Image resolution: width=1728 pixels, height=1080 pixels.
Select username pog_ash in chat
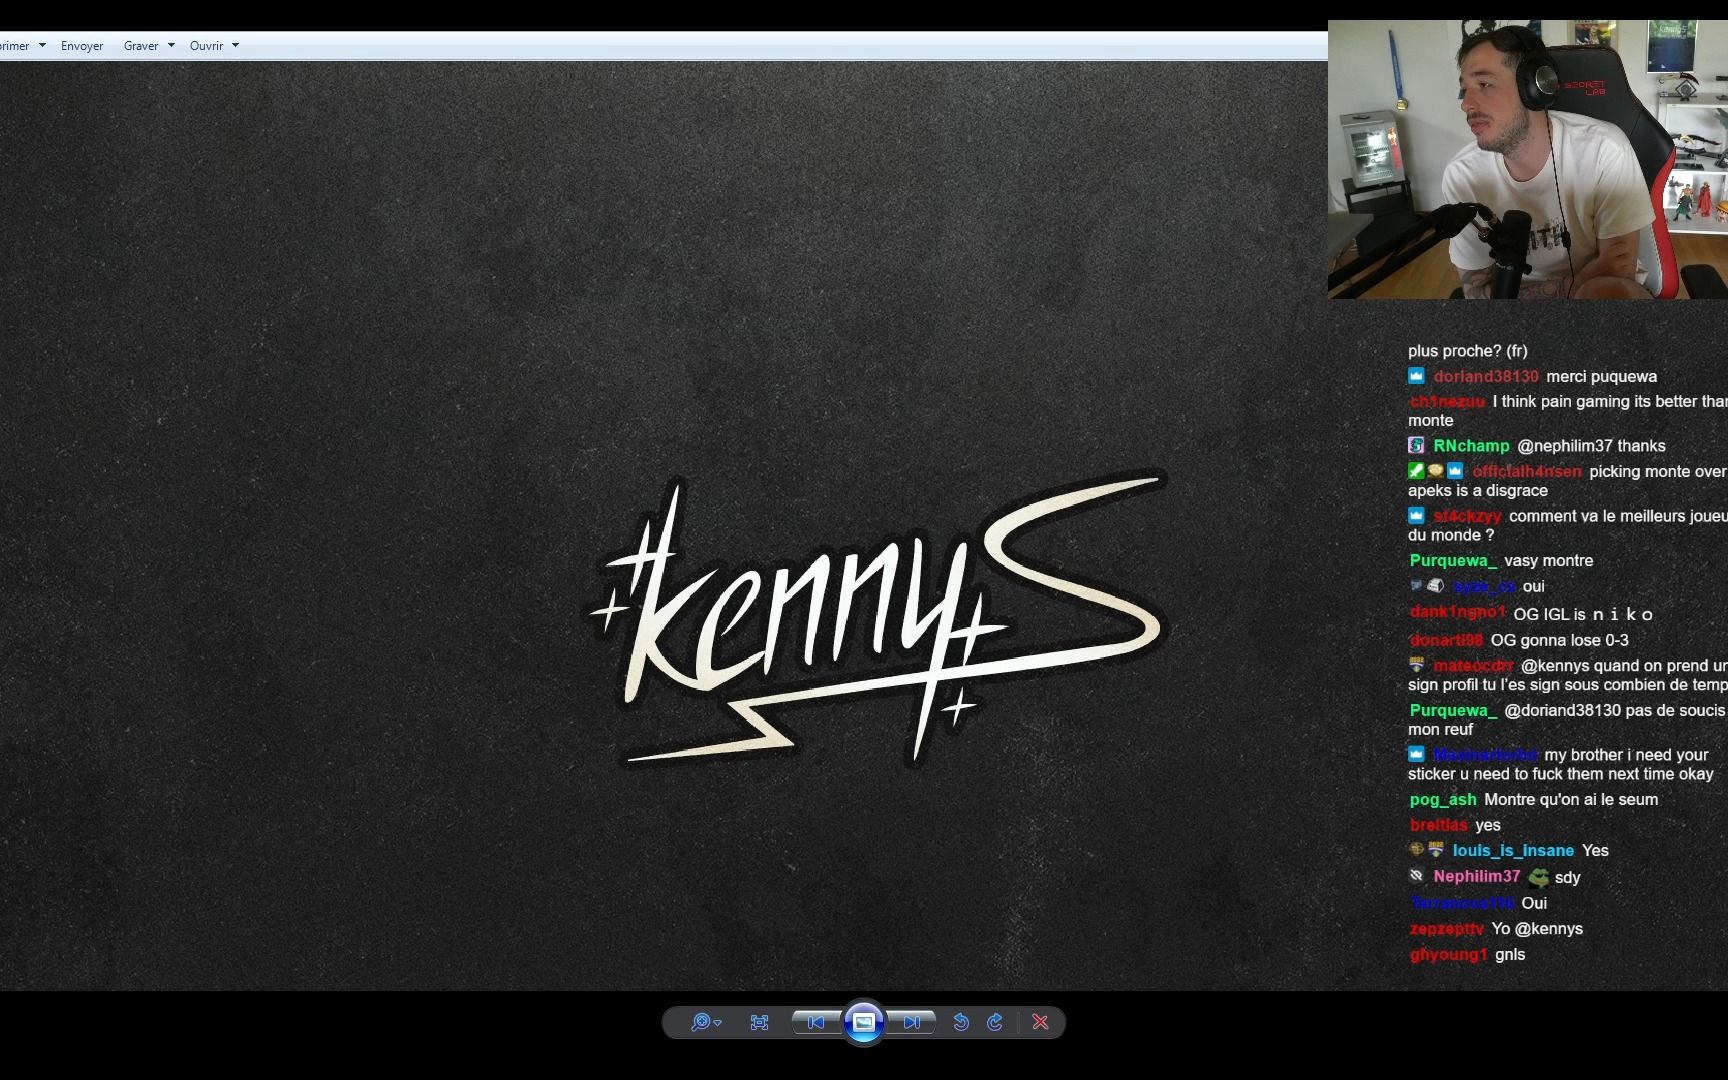point(1443,800)
